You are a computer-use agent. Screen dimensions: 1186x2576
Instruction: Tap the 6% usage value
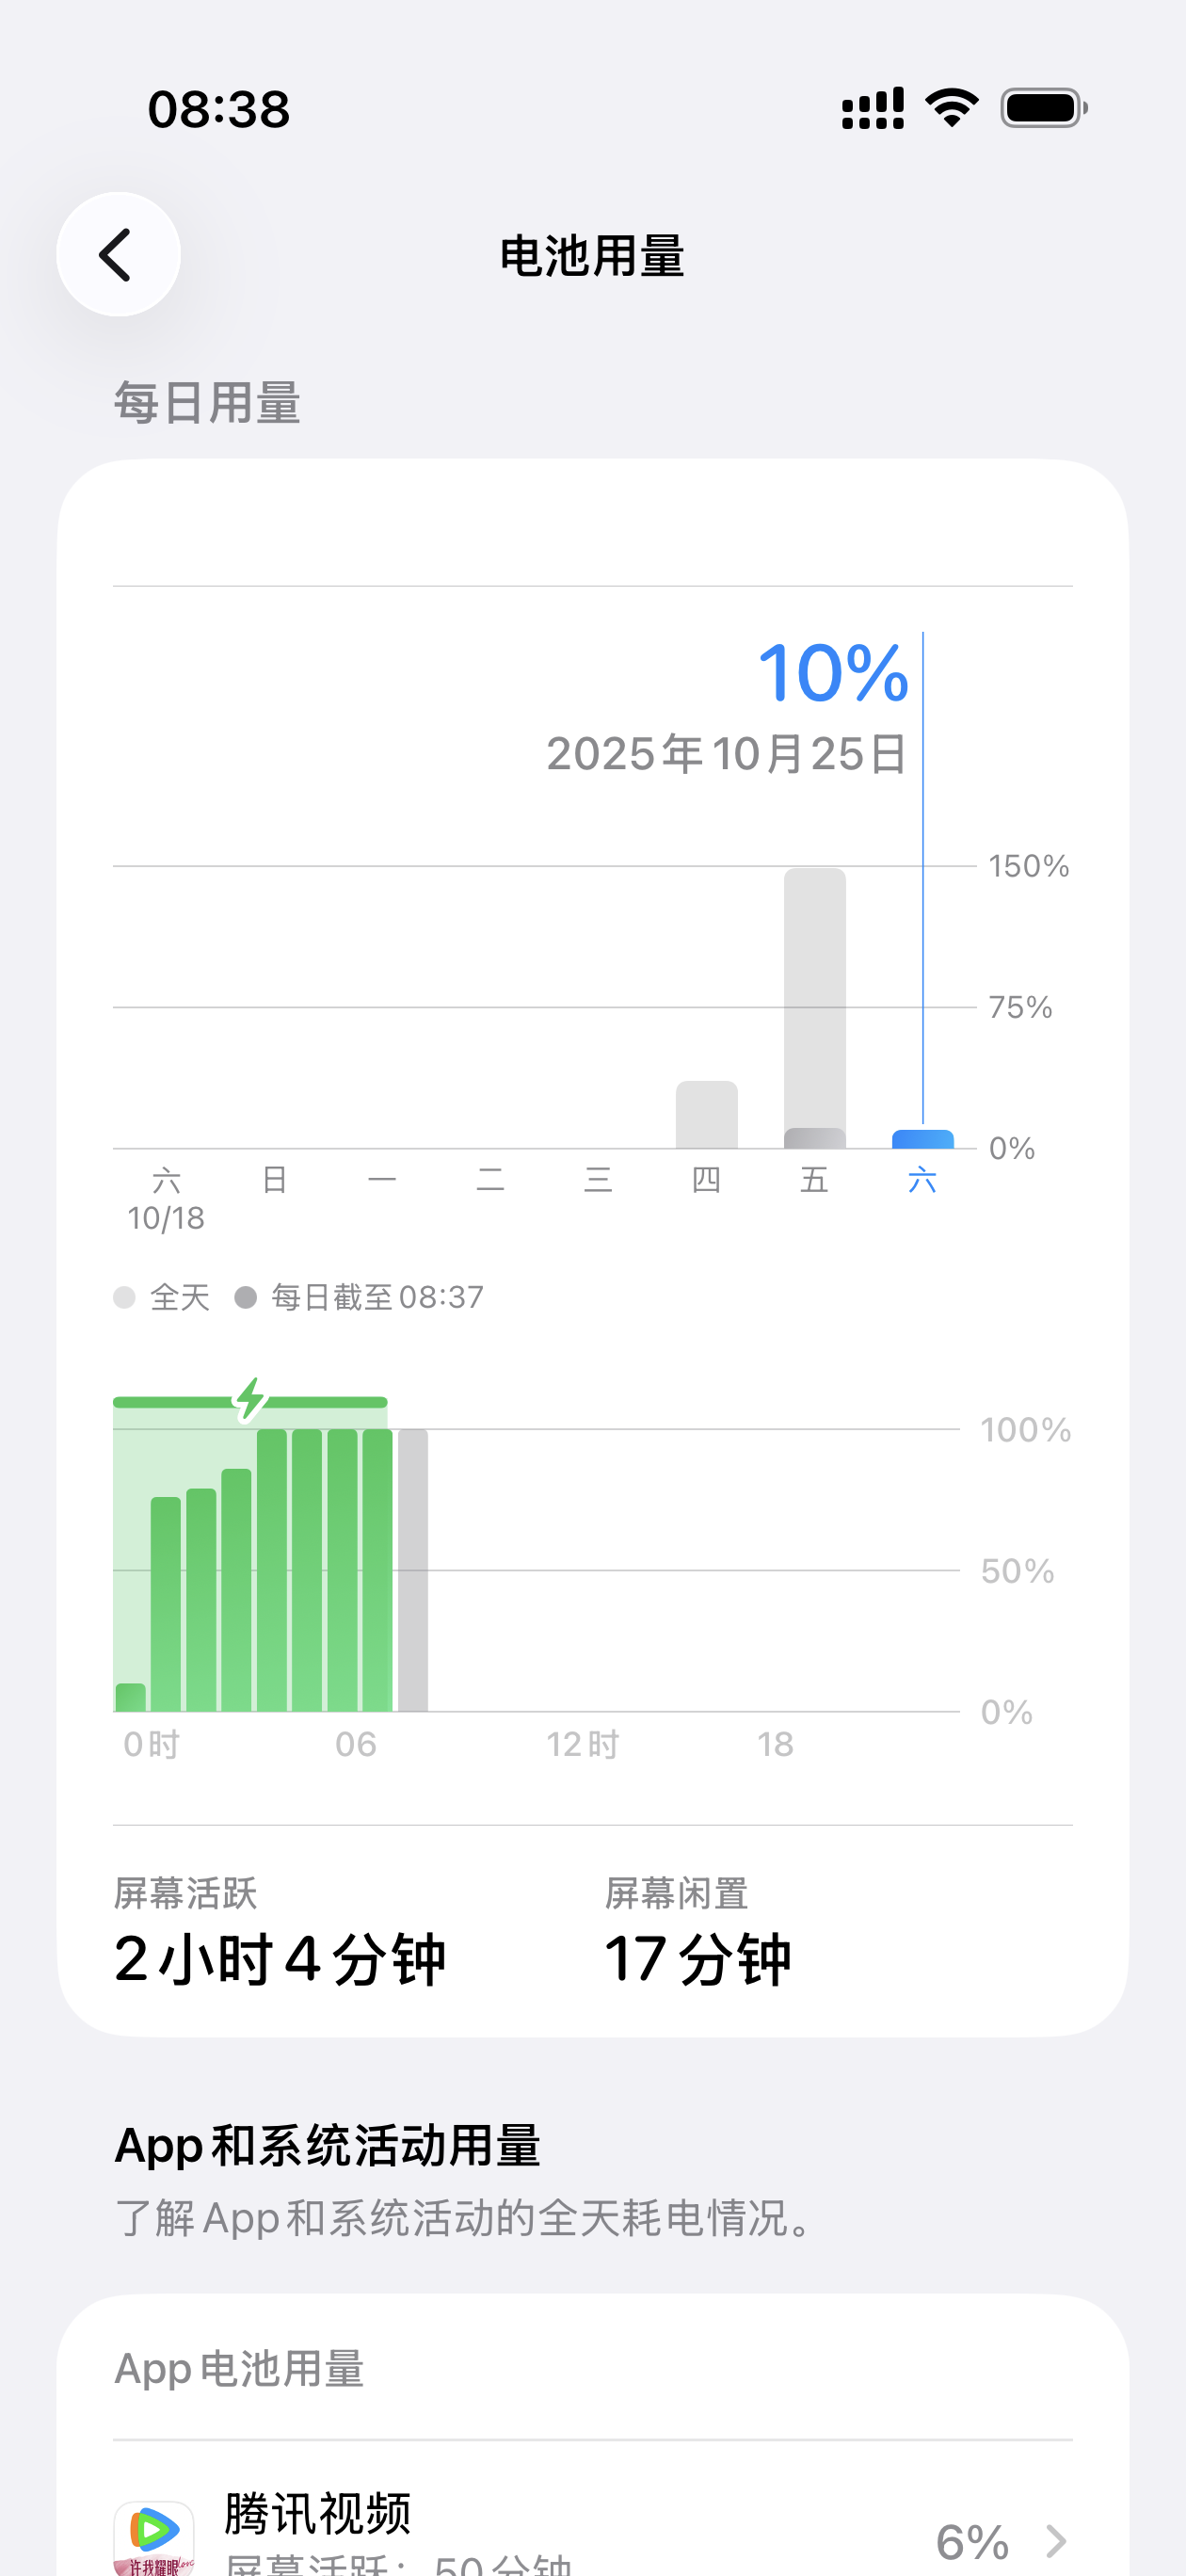point(972,2540)
